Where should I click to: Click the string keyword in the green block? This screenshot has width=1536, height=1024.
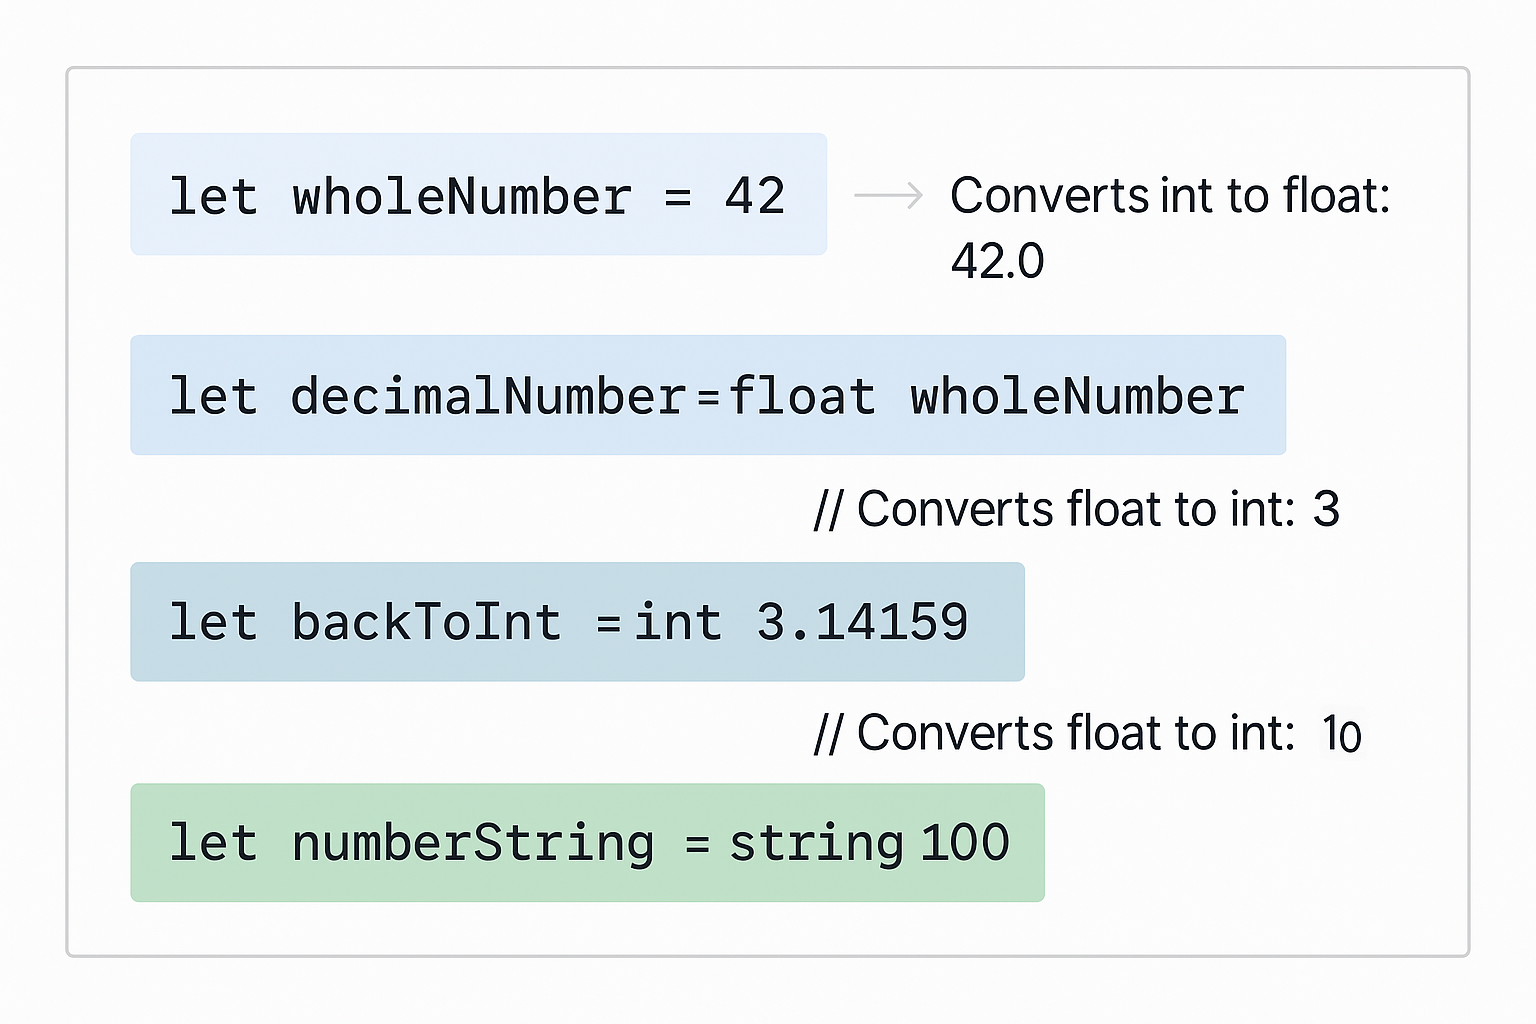click(816, 842)
